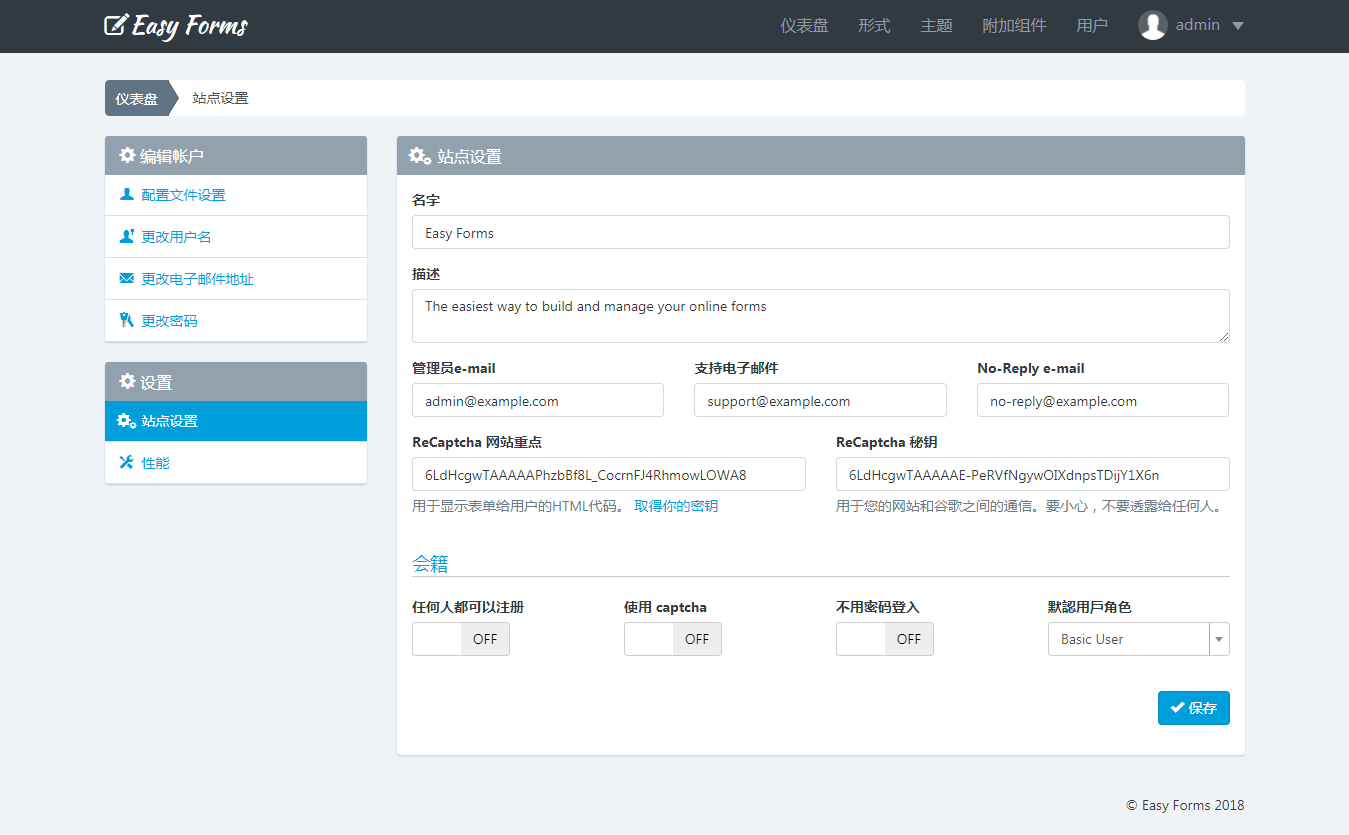
Task: Click the profile settings person icon
Action: (x=127, y=195)
